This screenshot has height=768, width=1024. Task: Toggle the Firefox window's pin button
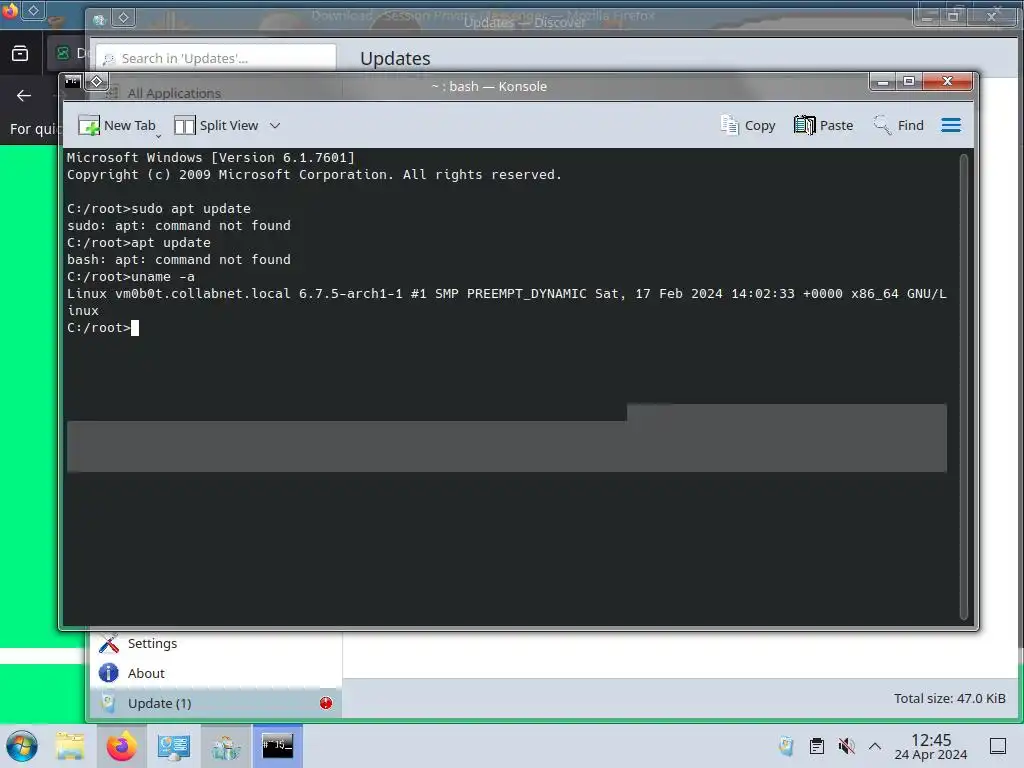33,10
